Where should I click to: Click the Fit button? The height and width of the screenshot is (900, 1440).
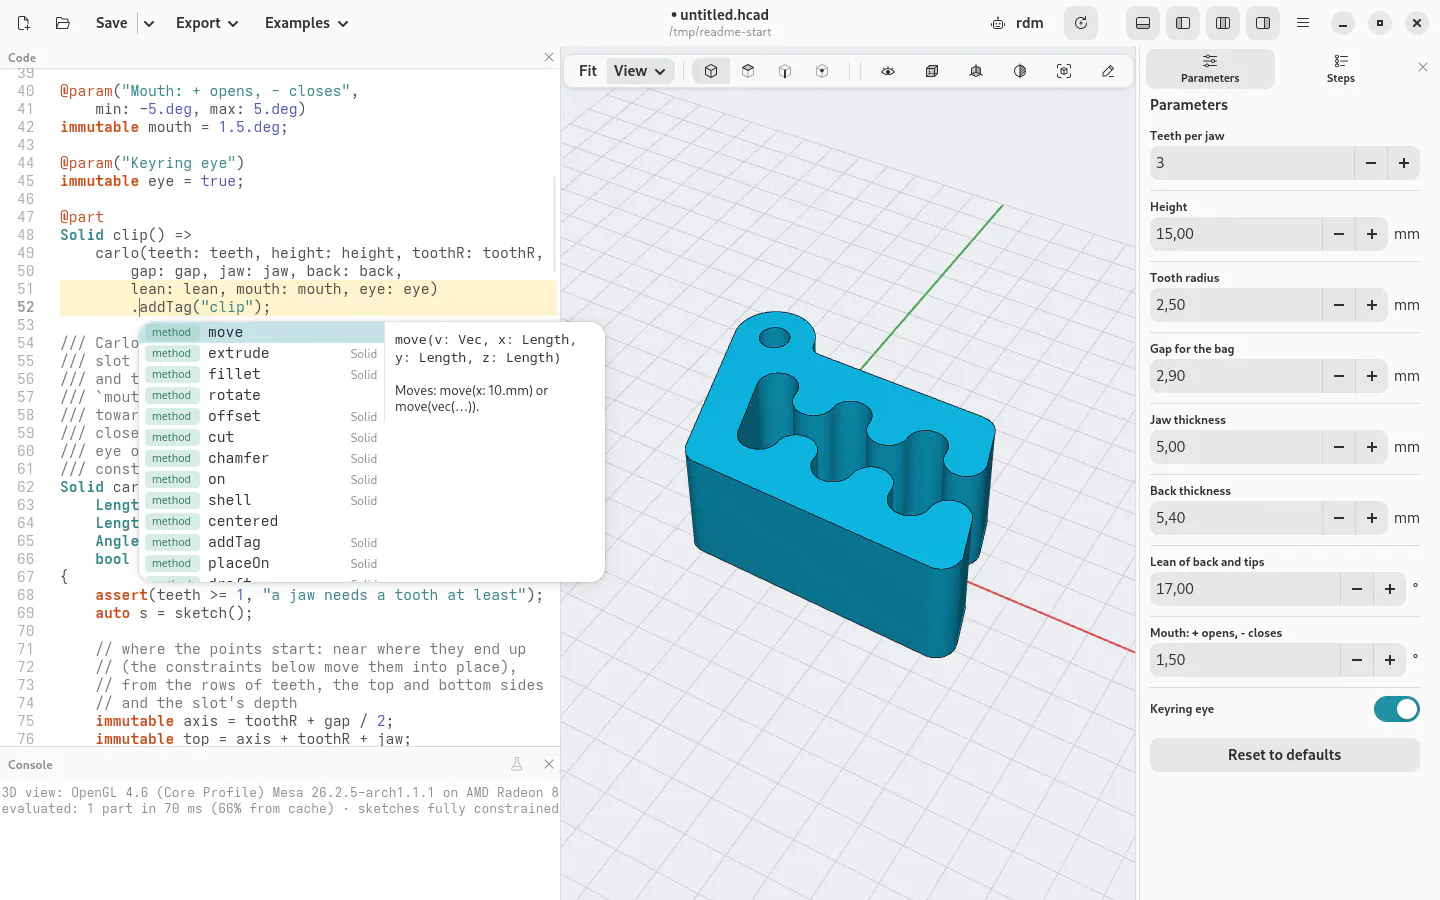tap(588, 71)
